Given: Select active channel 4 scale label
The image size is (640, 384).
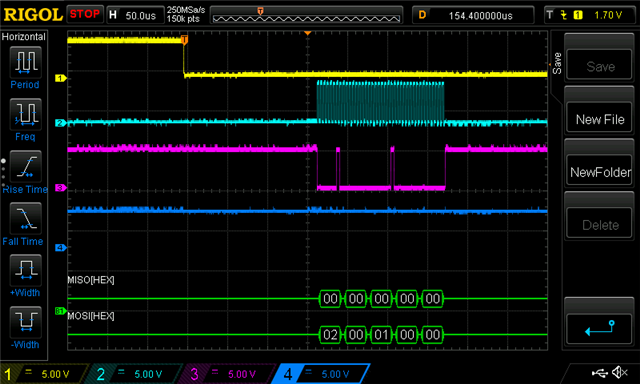Looking at the screenshot, I should (335, 374).
